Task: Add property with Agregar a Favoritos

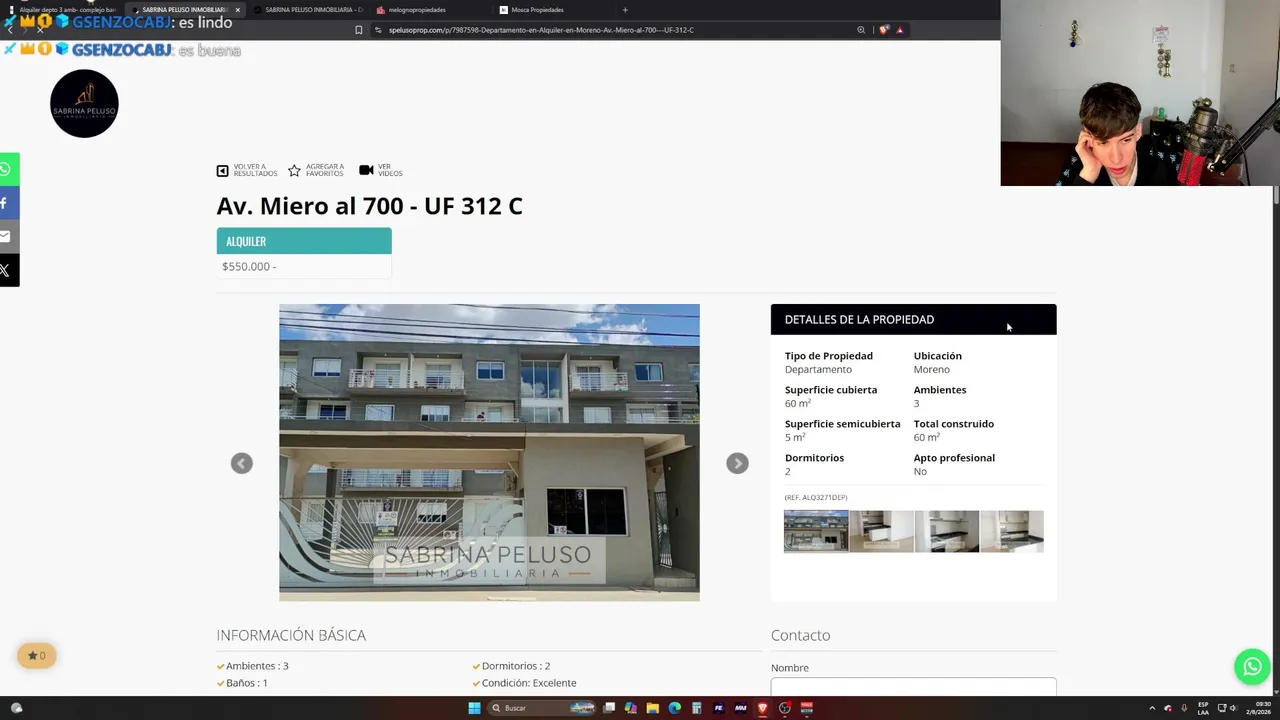Action: [316, 171]
